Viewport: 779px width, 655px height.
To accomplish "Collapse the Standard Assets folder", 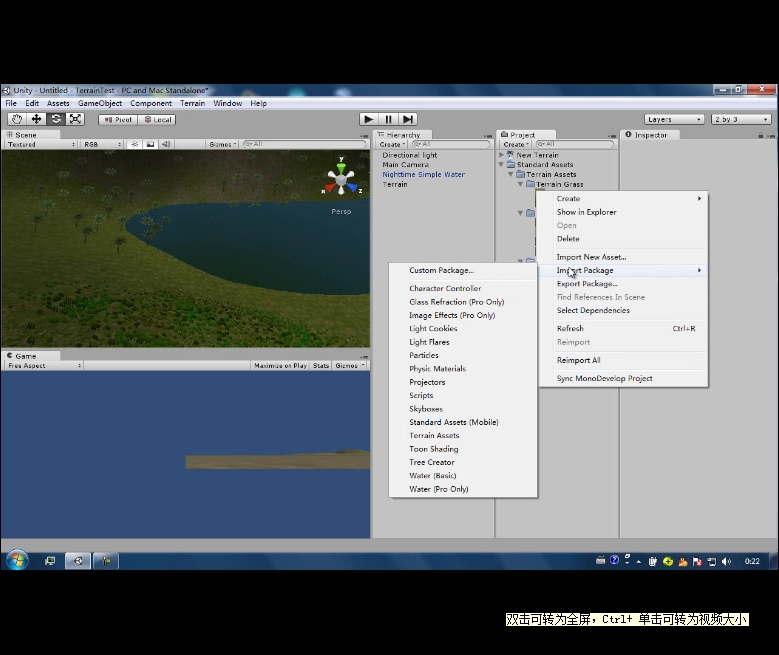I will click(501, 164).
